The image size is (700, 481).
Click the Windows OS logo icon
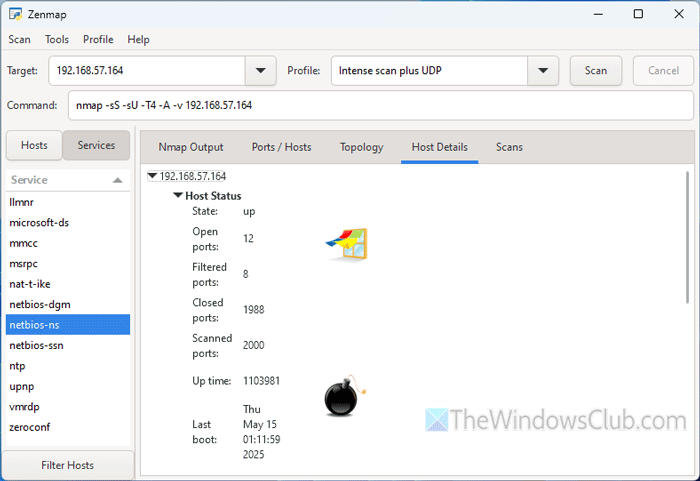pyautogui.click(x=347, y=244)
